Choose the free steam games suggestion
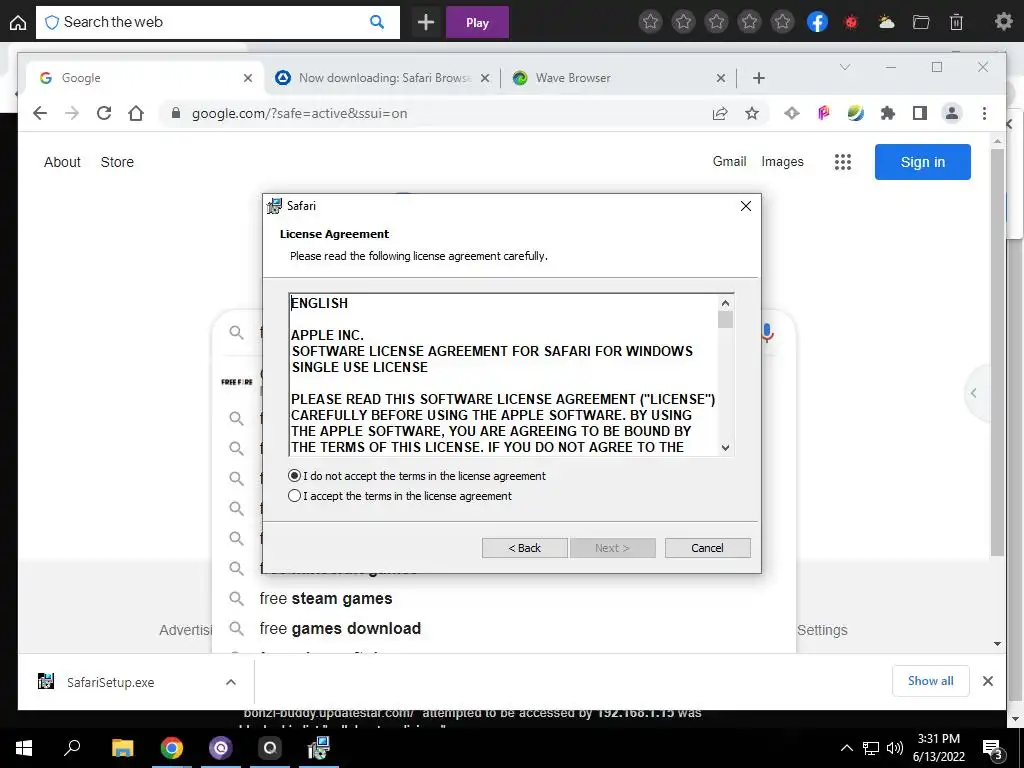1024x768 pixels. [326, 599]
